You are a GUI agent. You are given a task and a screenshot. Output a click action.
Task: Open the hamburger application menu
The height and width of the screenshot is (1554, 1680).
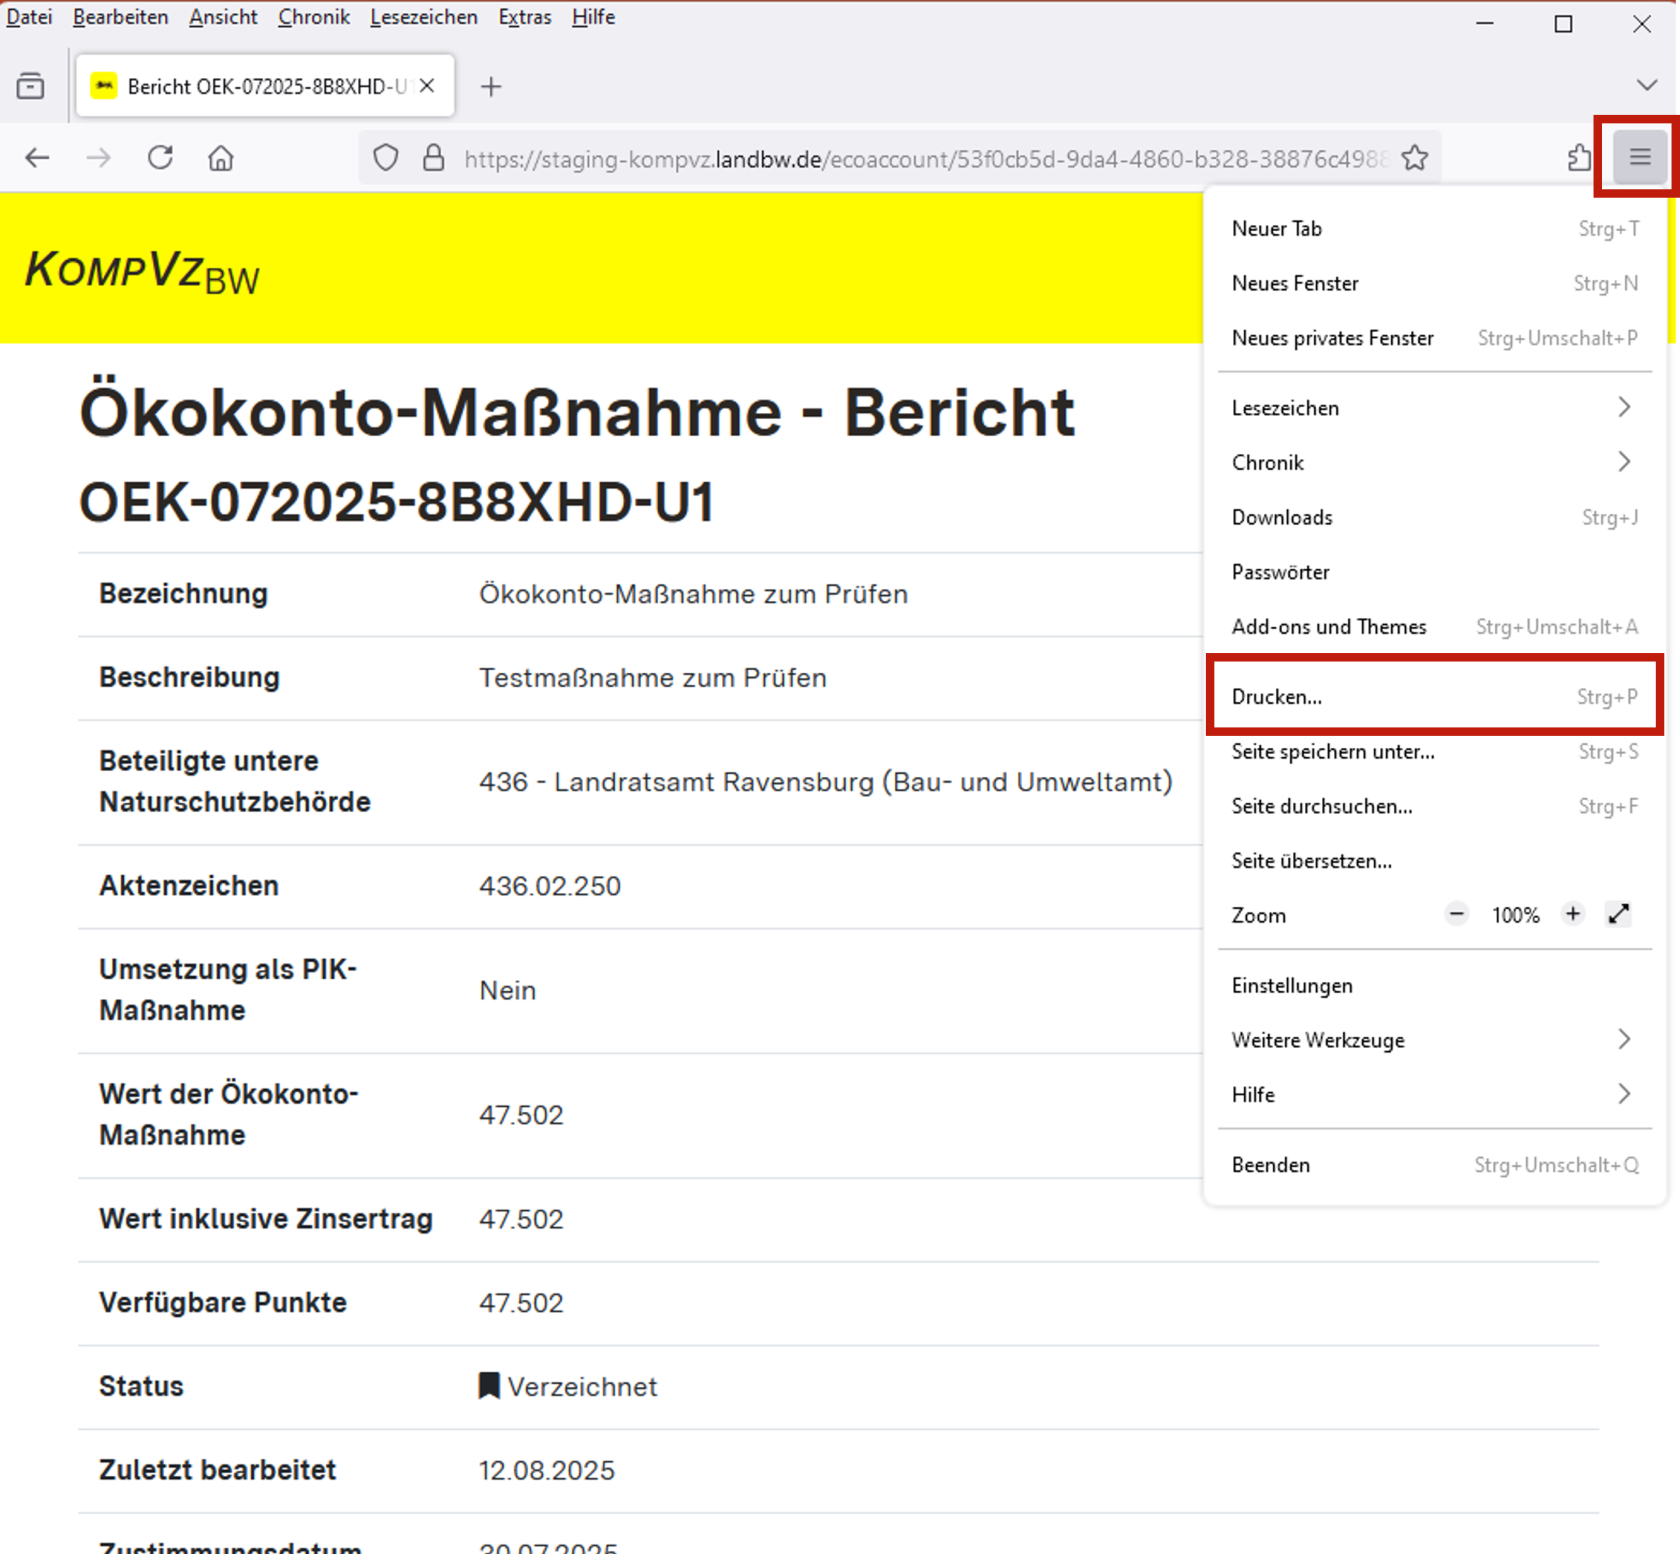(x=1637, y=157)
